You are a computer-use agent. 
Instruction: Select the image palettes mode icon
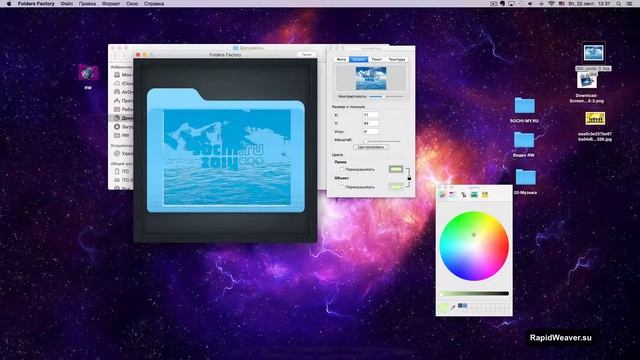[474, 195]
